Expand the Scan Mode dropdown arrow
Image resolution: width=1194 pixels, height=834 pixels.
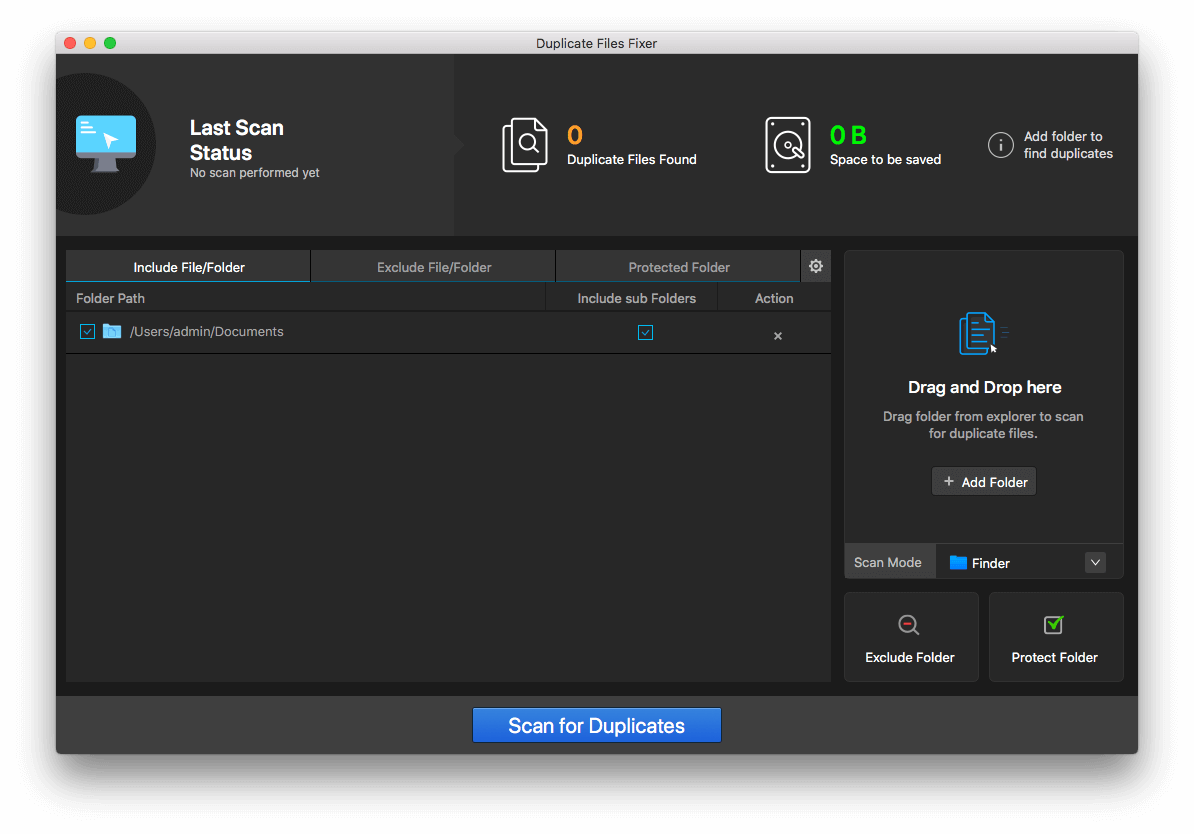click(1095, 563)
